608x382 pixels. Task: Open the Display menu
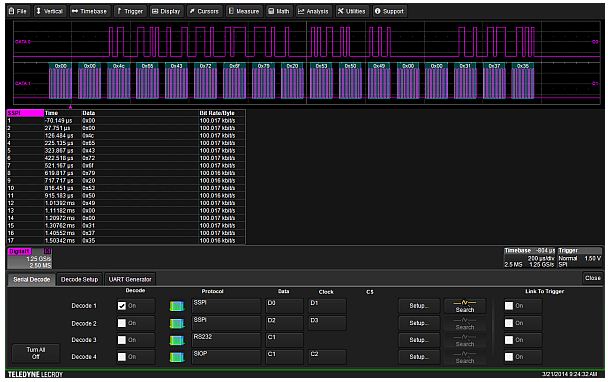(x=166, y=11)
